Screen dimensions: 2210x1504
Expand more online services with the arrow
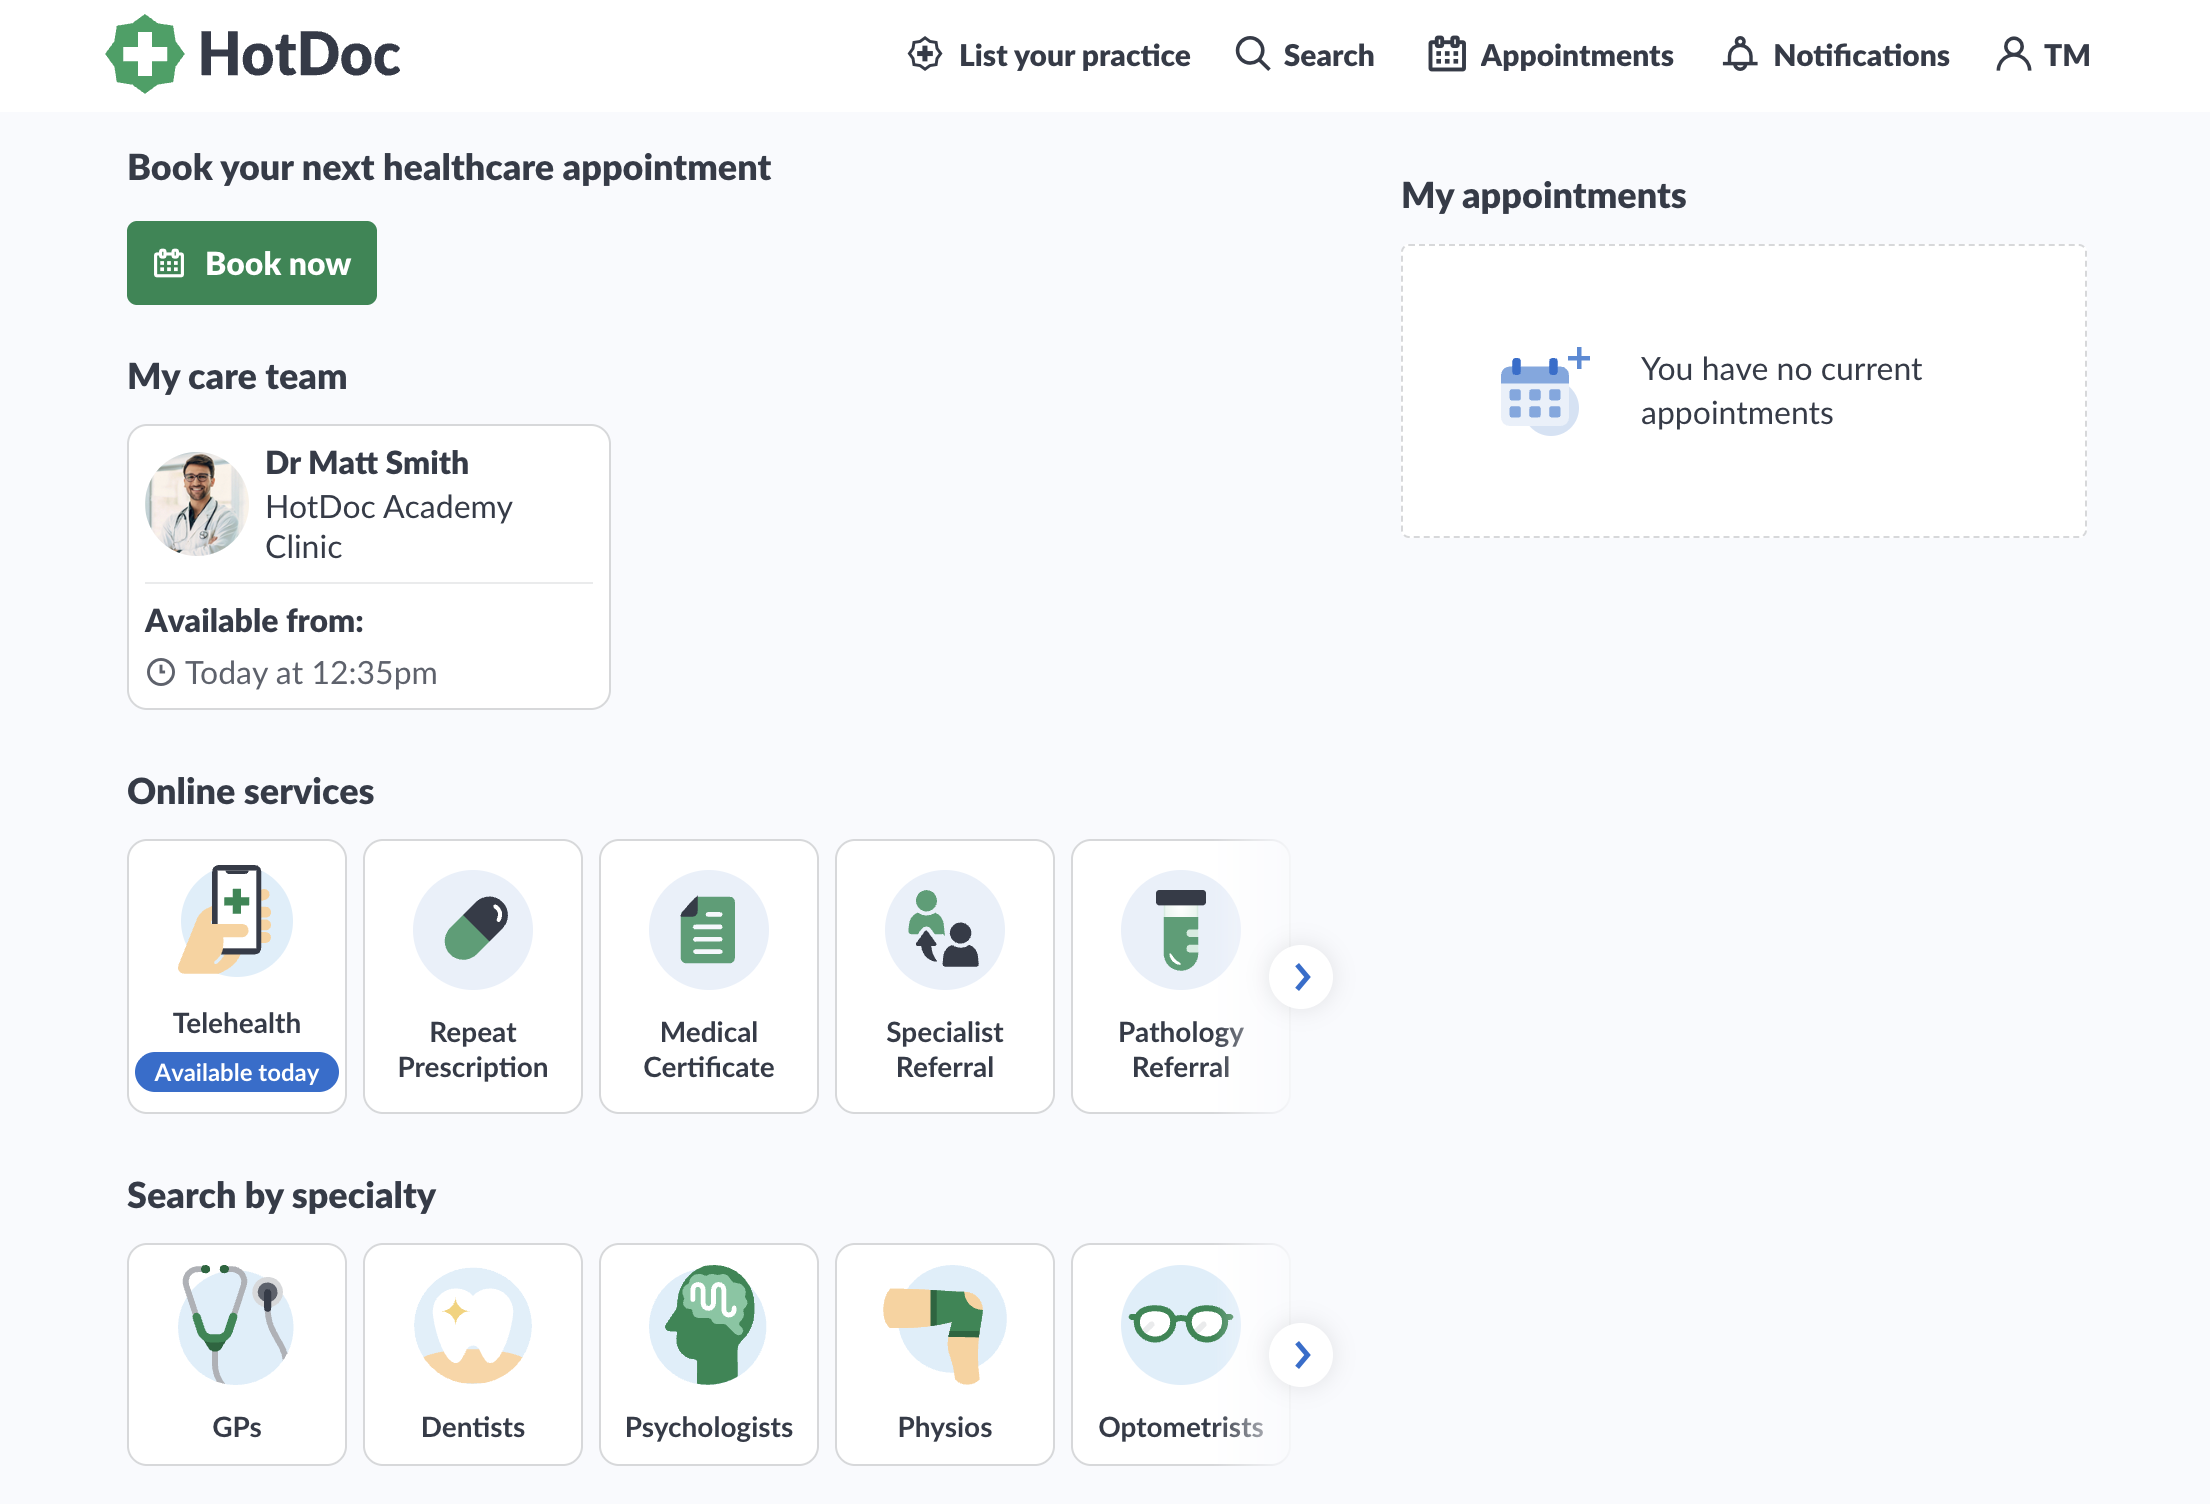(1301, 977)
